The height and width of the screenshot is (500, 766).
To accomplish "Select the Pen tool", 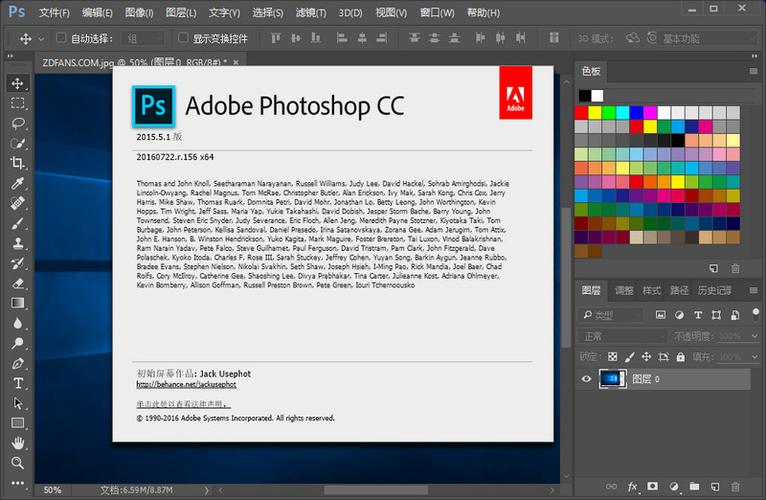I will [18, 364].
